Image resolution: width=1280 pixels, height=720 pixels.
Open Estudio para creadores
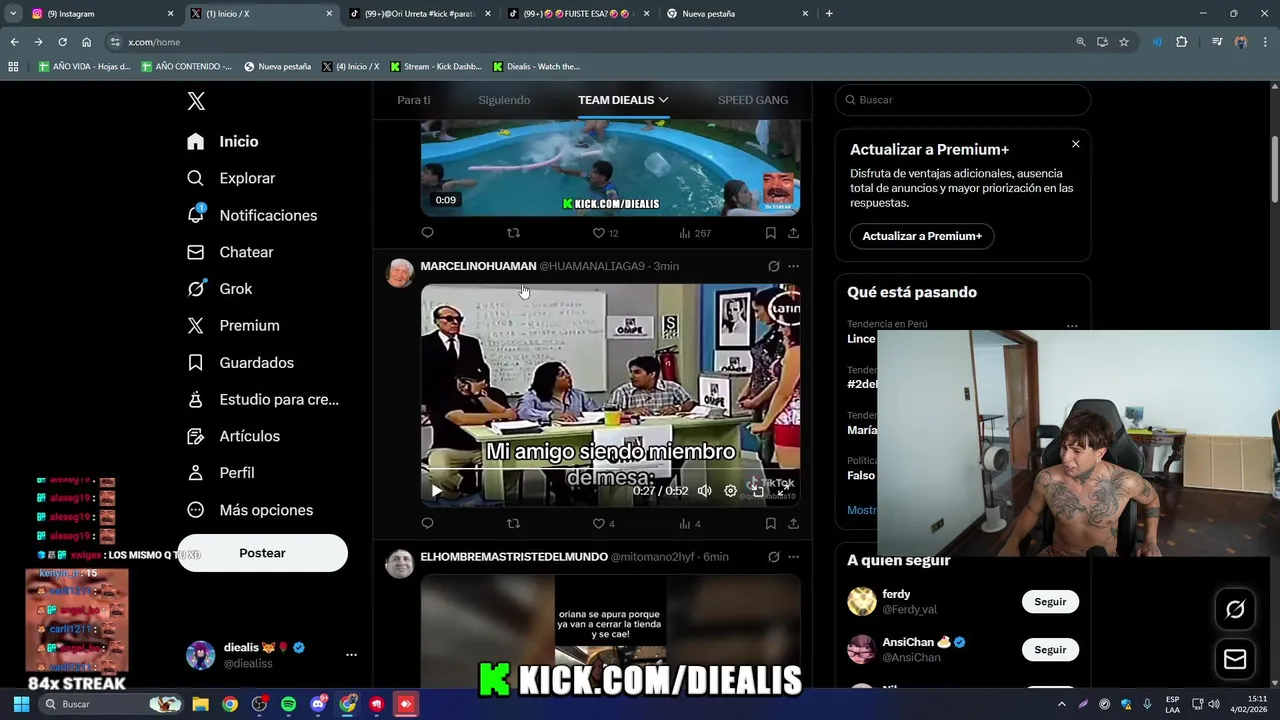point(263,400)
